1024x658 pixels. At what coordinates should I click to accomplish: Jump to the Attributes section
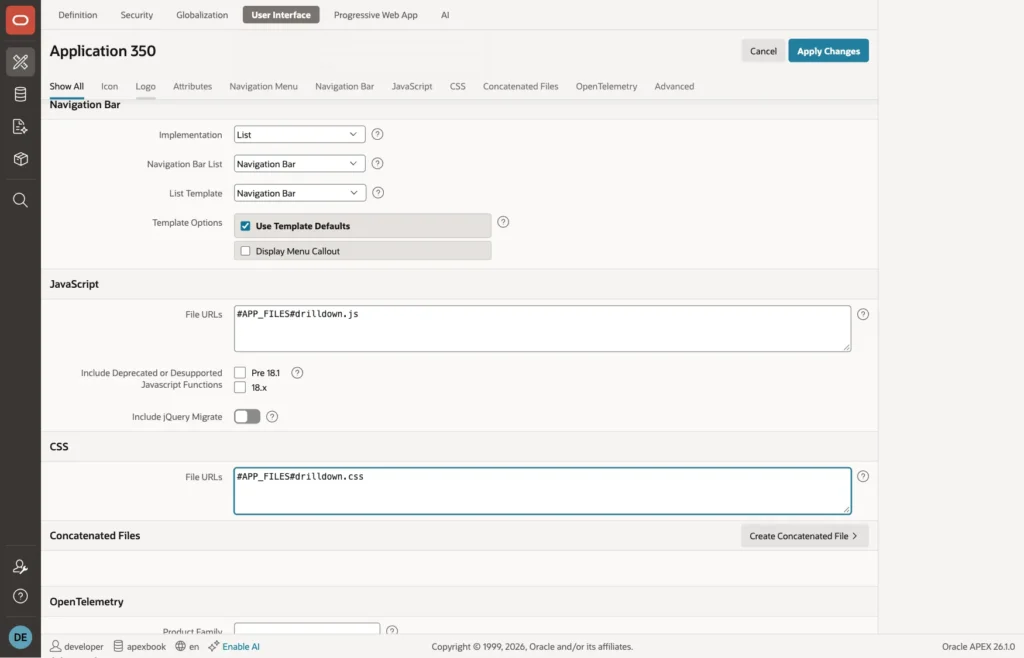pos(192,86)
